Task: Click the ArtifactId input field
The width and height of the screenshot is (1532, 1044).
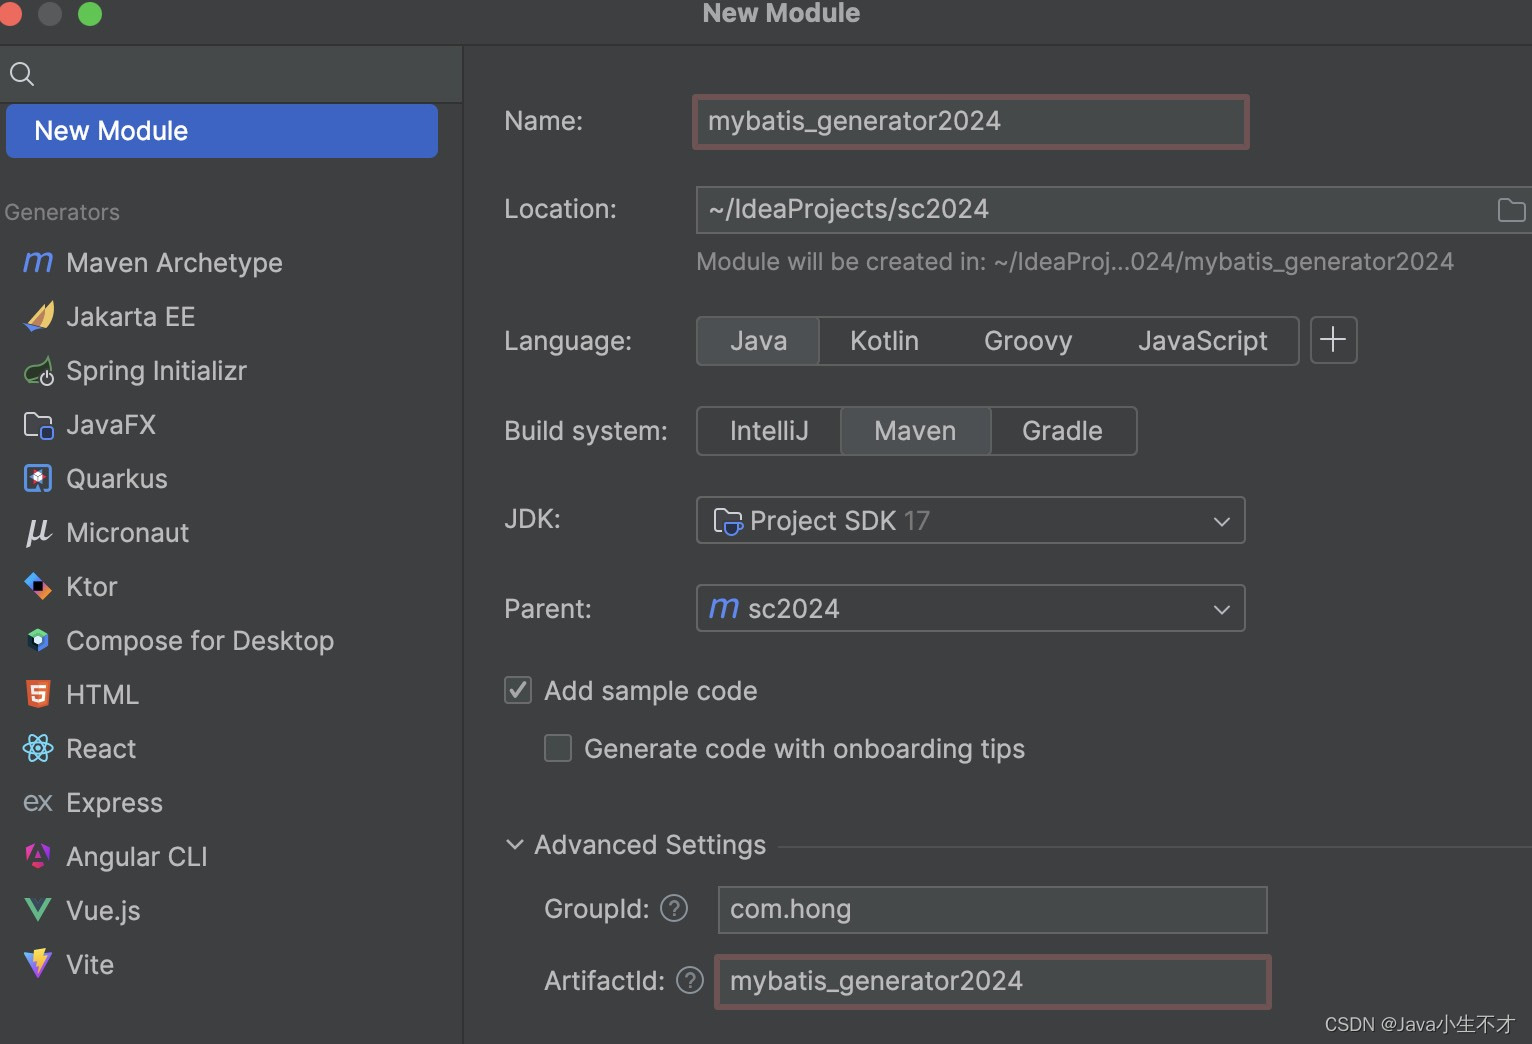Action: [992, 981]
